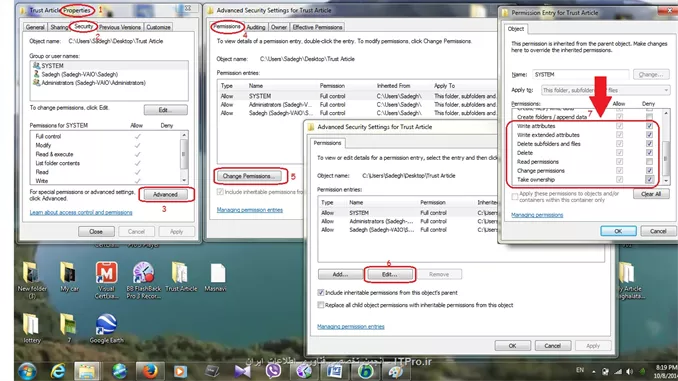This screenshot has height=381, width=678.
Task: Open the Customize tab in Properties
Action: point(158,27)
